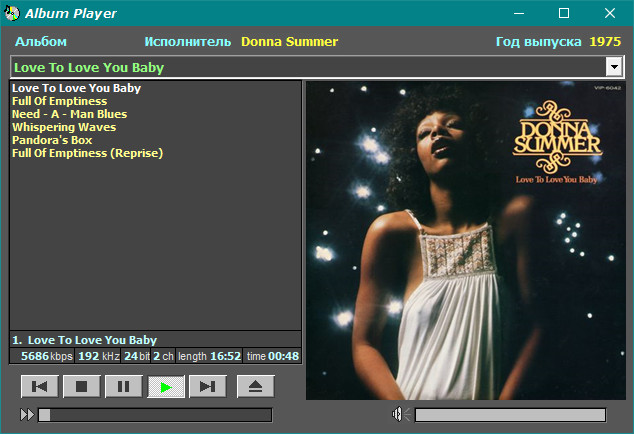634x434 pixels.
Task: Click the '192 kHz' sample rate field
Action: click(98, 356)
